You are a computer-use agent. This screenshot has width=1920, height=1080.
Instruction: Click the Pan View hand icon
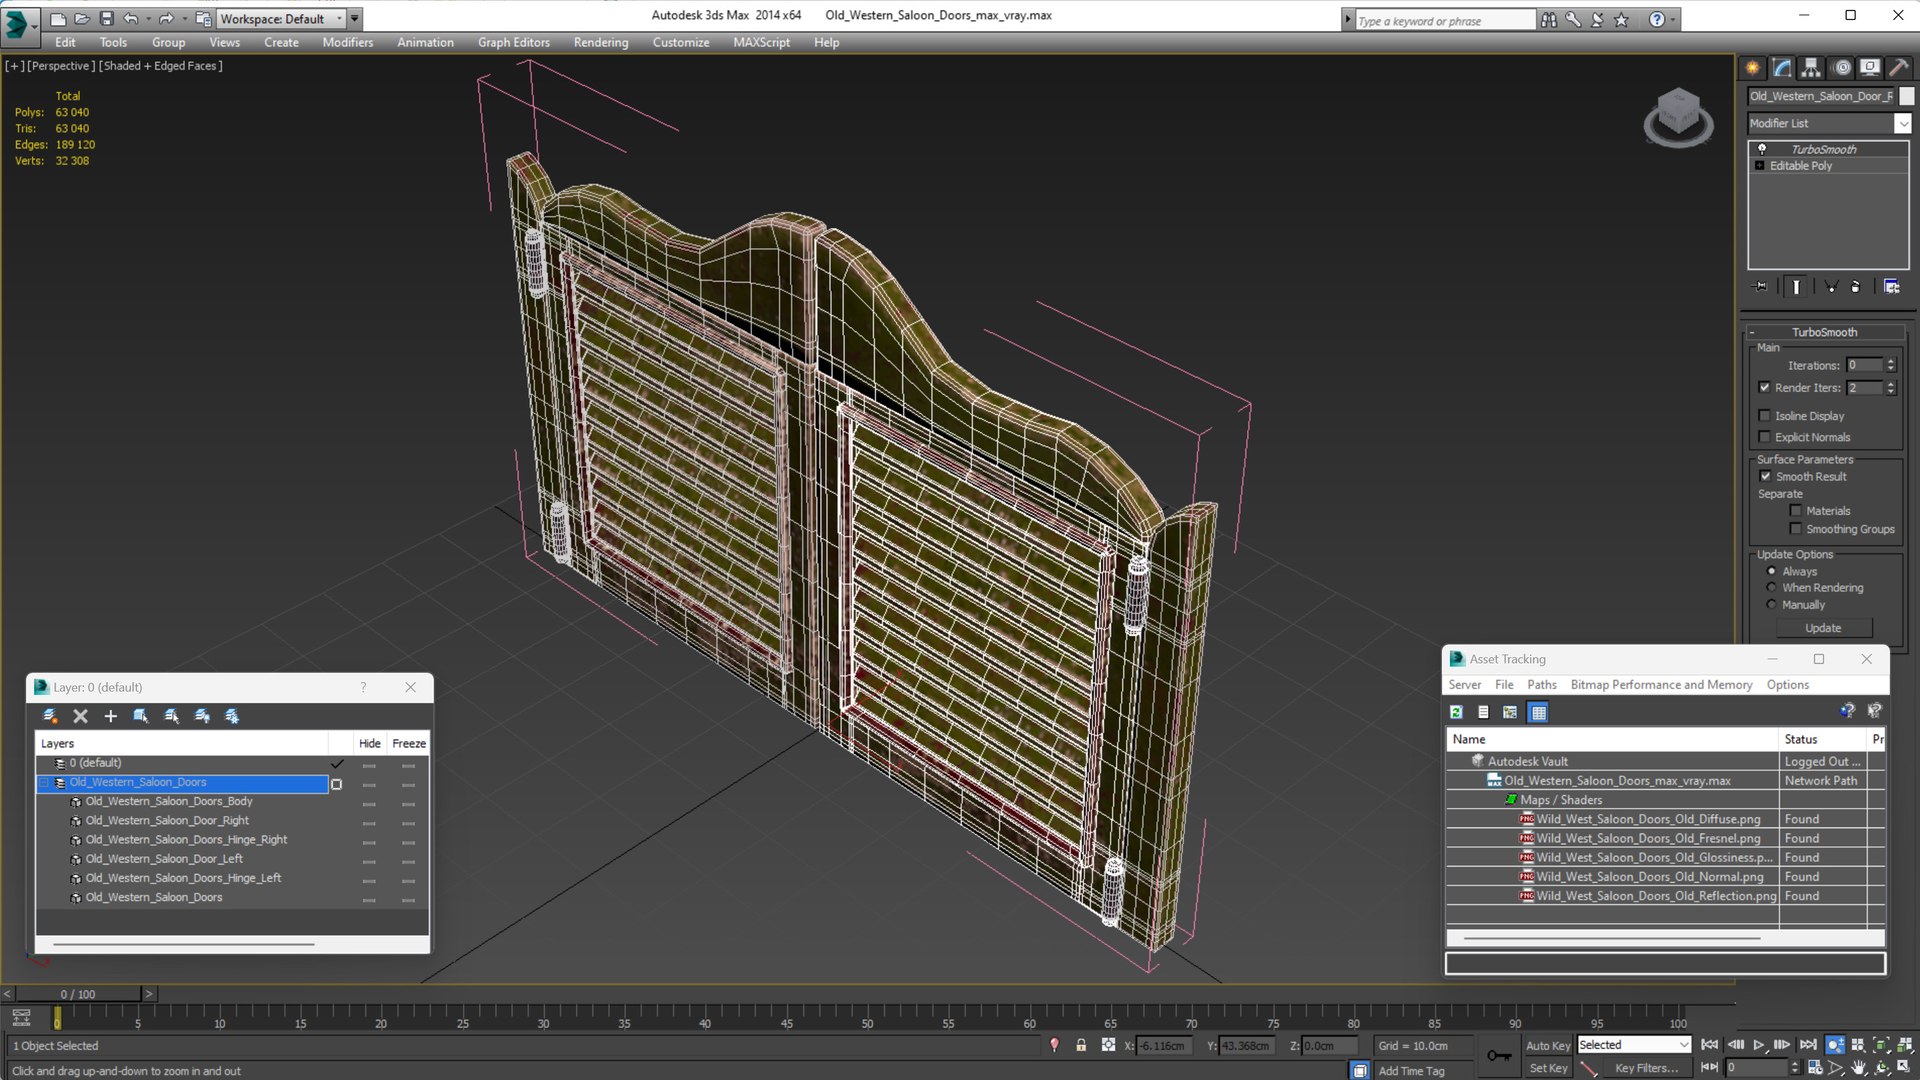click(1858, 1068)
